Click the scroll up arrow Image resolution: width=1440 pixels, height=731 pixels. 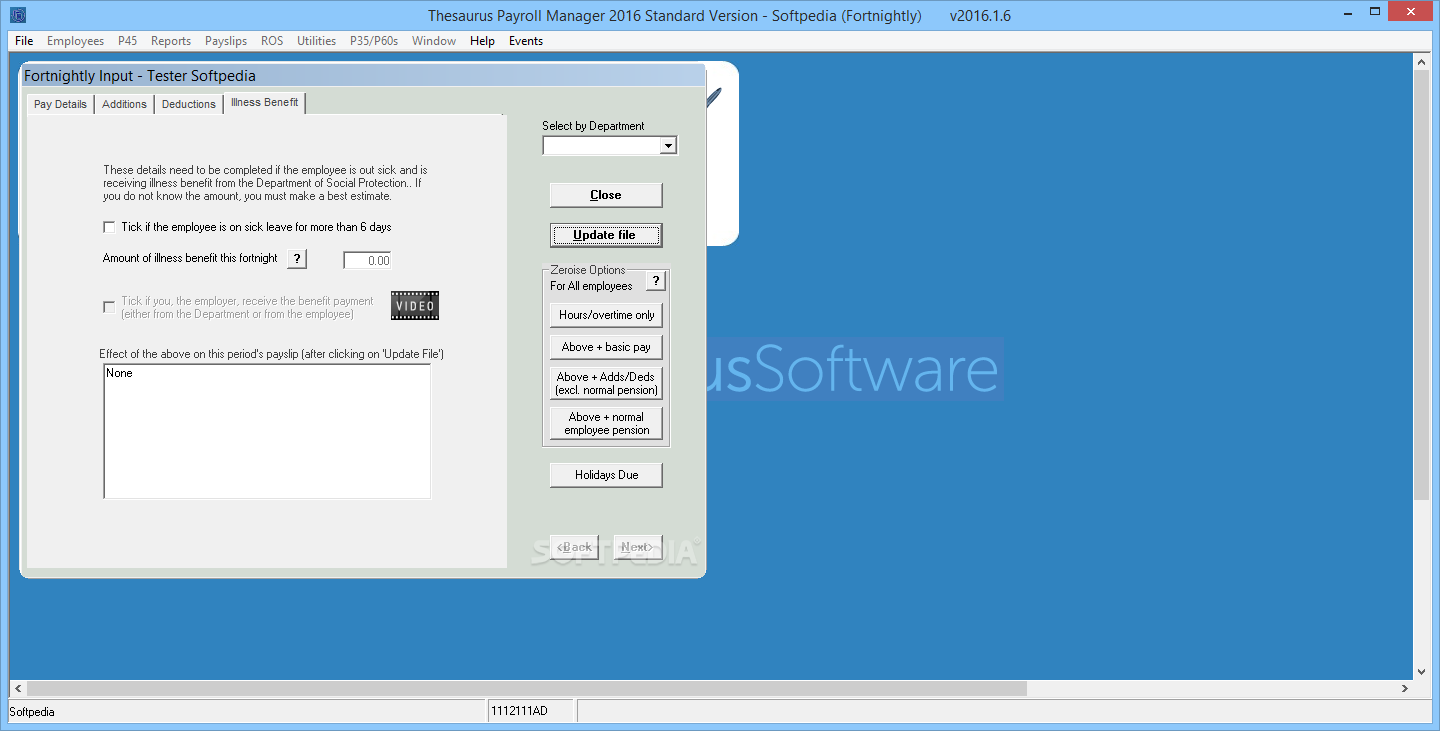pos(1421,61)
